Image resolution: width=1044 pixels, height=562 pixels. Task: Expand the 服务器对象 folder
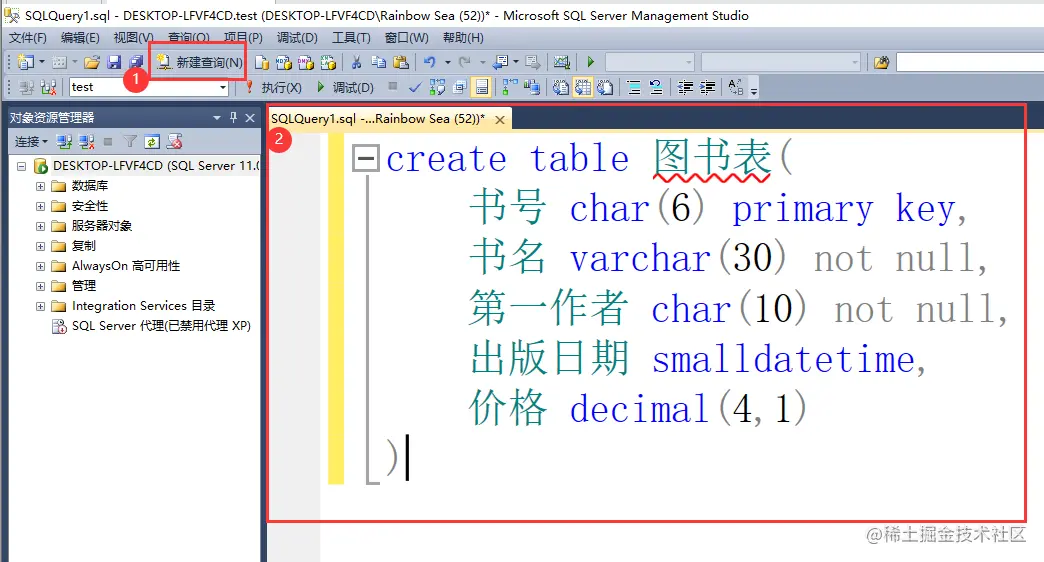[x=40, y=226]
